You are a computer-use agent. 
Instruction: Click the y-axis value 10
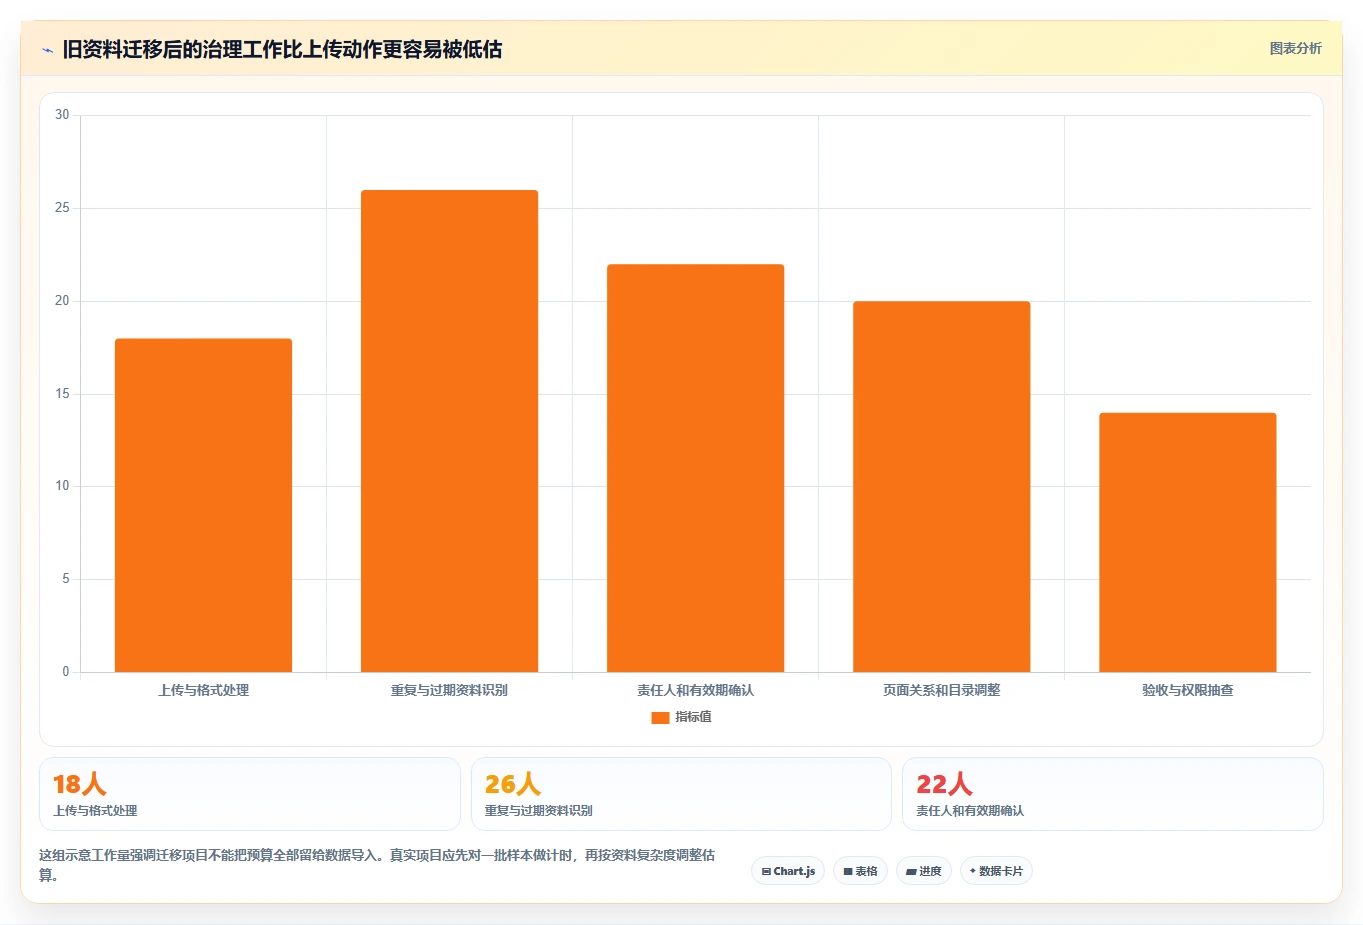click(62, 486)
